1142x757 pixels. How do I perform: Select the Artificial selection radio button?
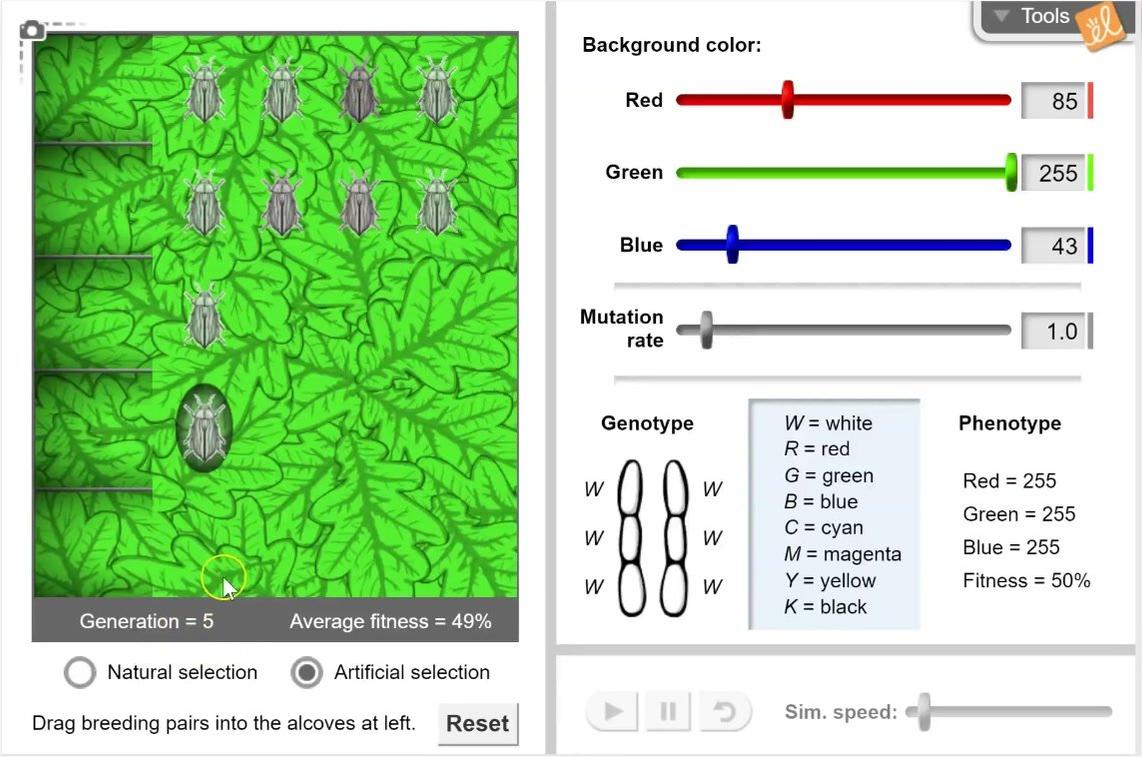point(307,672)
